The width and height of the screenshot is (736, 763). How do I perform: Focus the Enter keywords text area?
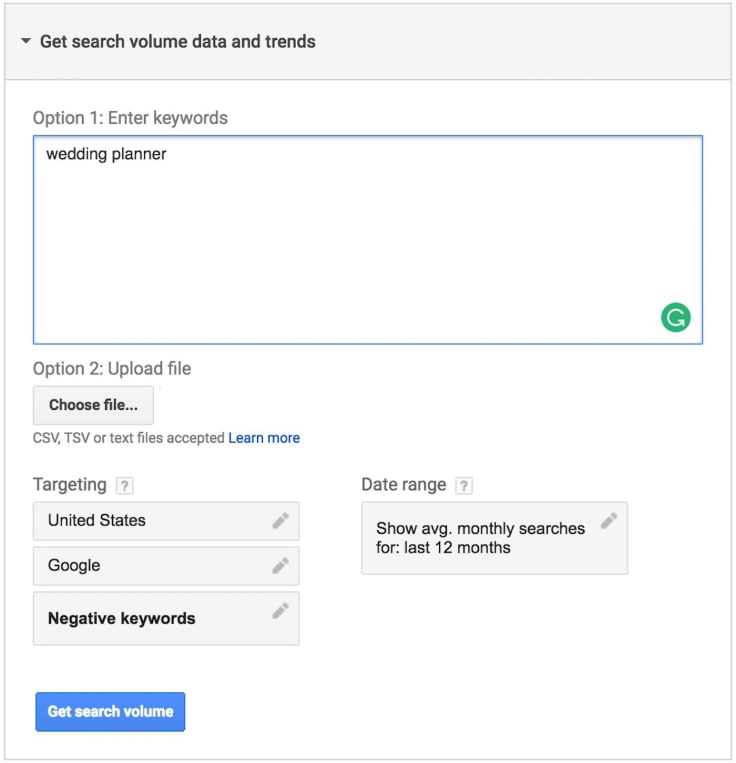point(368,240)
